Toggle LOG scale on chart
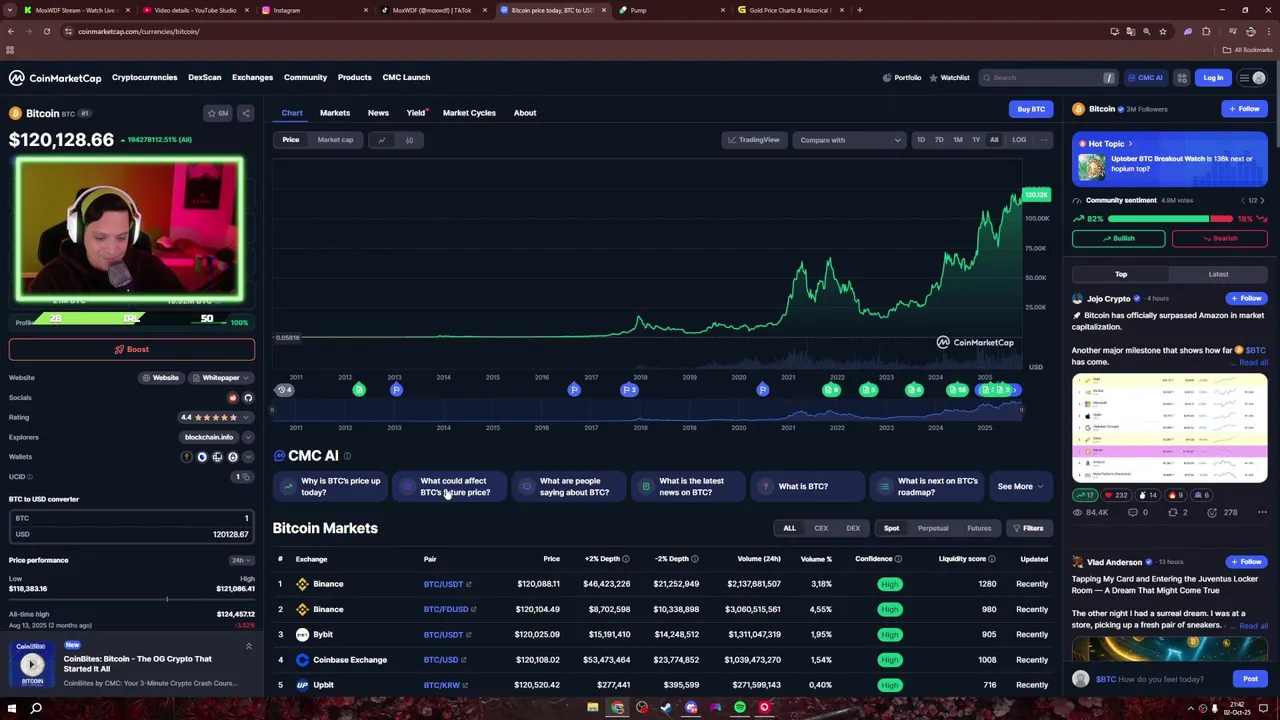1280x720 pixels. (x=1018, y=140)
